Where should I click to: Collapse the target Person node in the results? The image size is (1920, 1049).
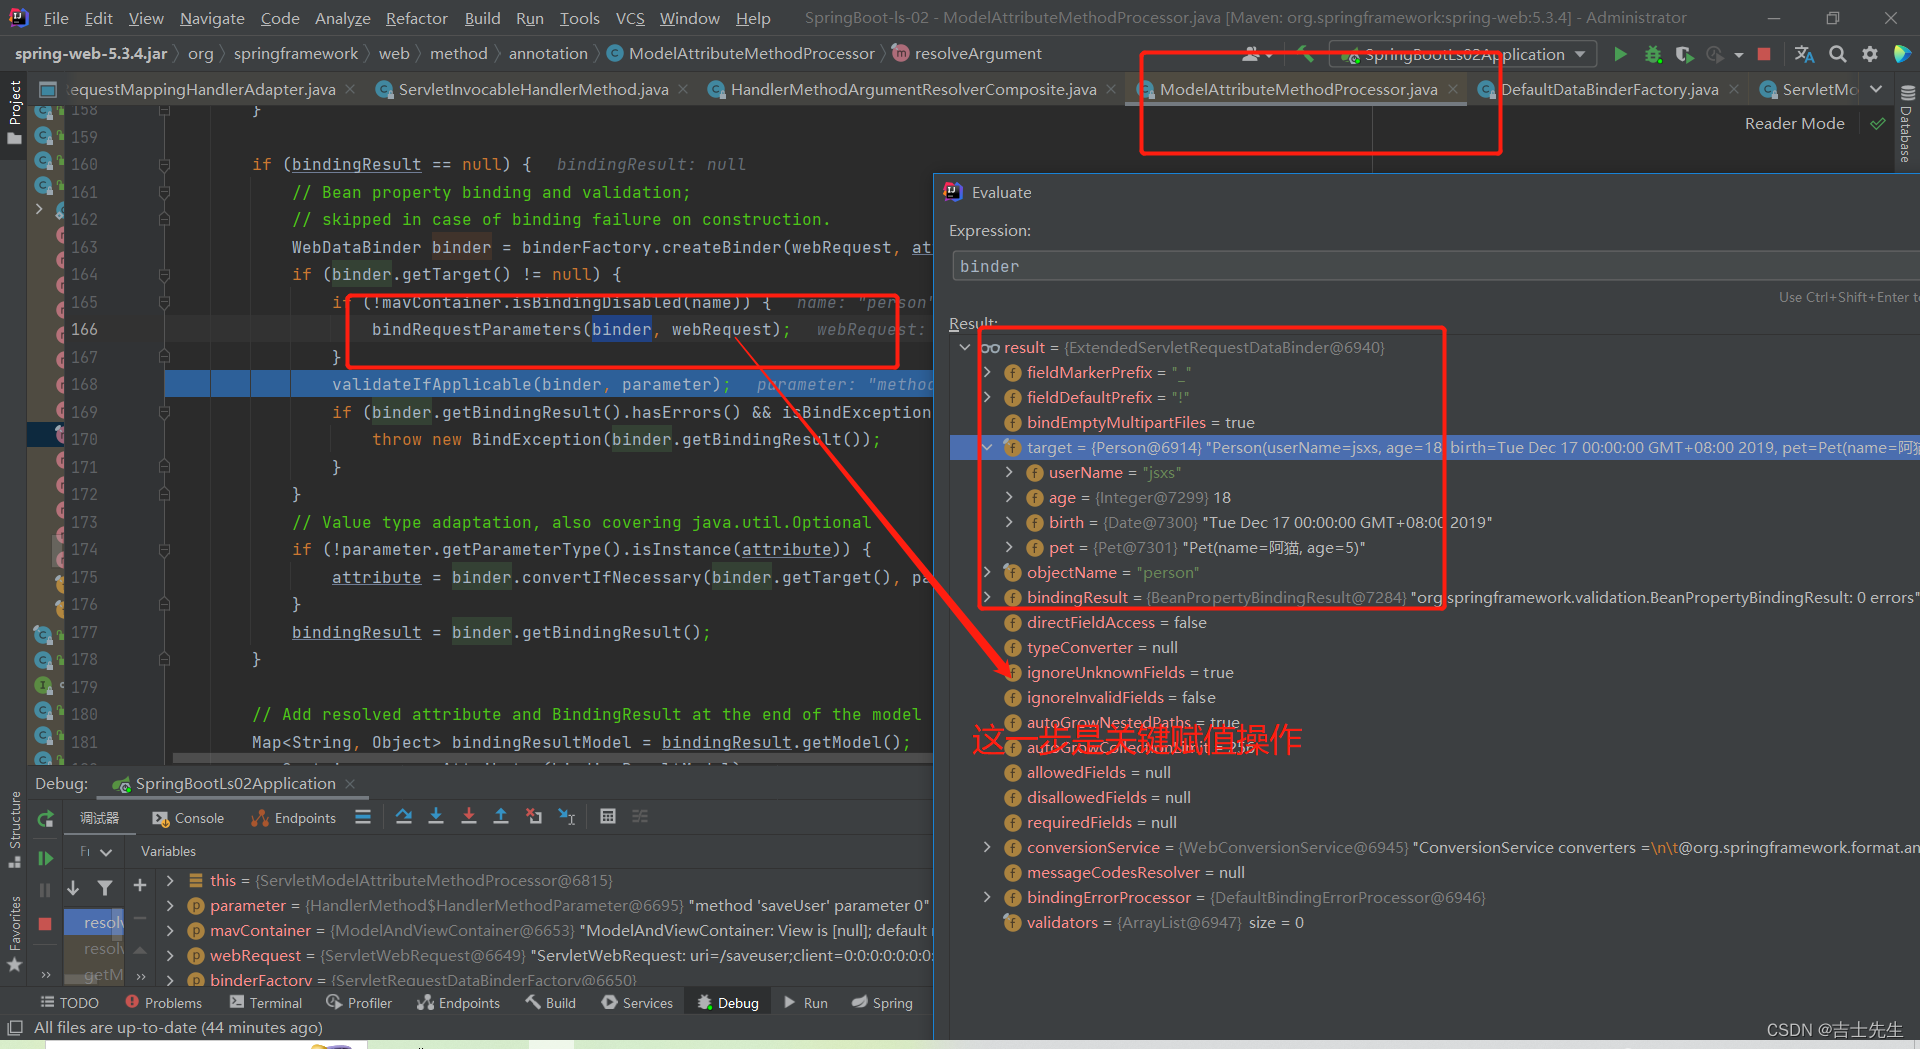tap(988, 448)
